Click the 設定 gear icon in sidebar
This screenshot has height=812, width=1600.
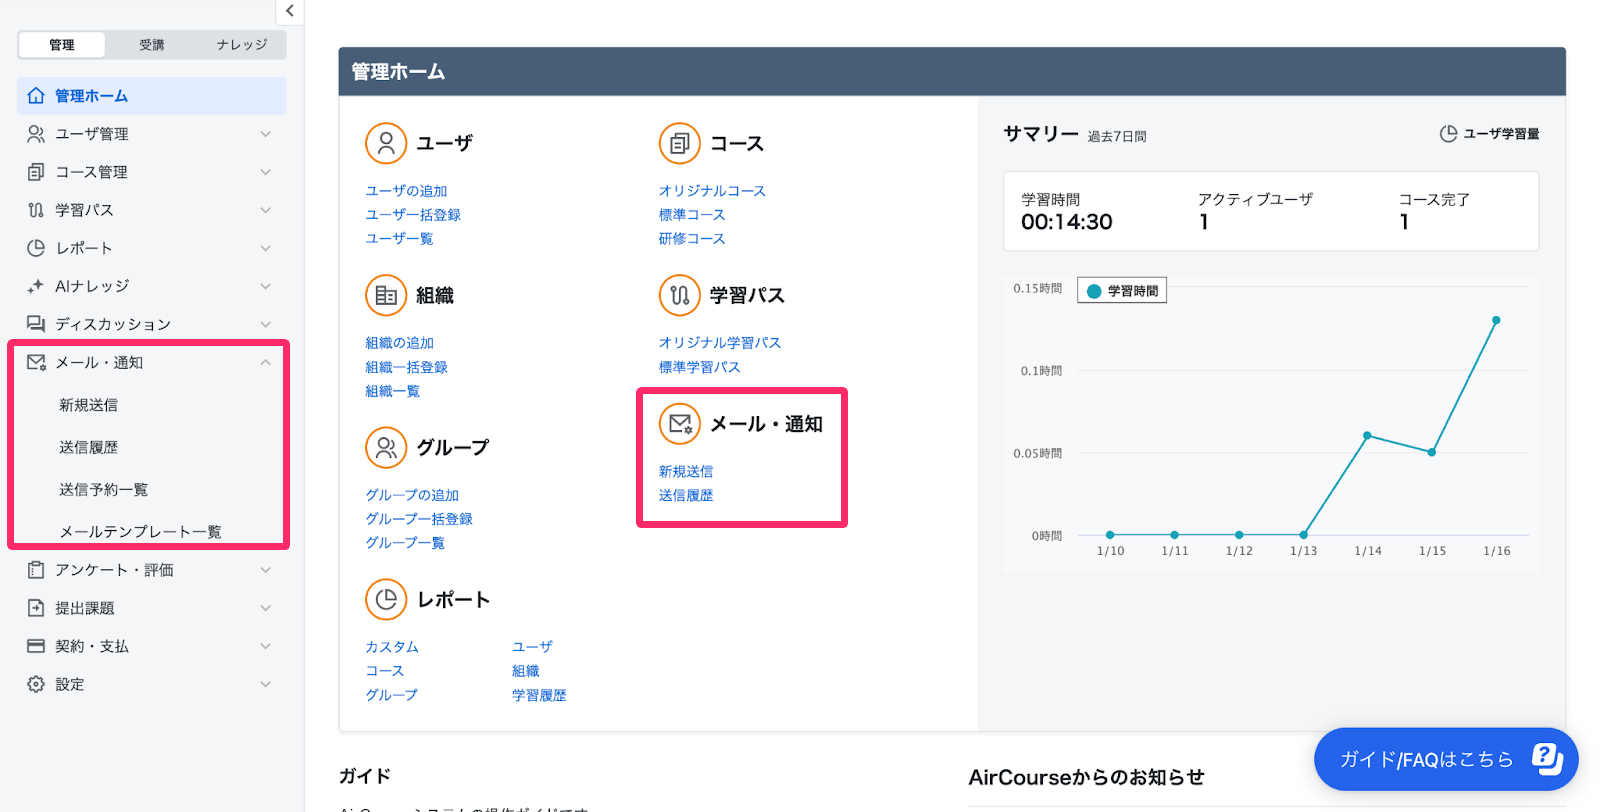pos(36,684)
